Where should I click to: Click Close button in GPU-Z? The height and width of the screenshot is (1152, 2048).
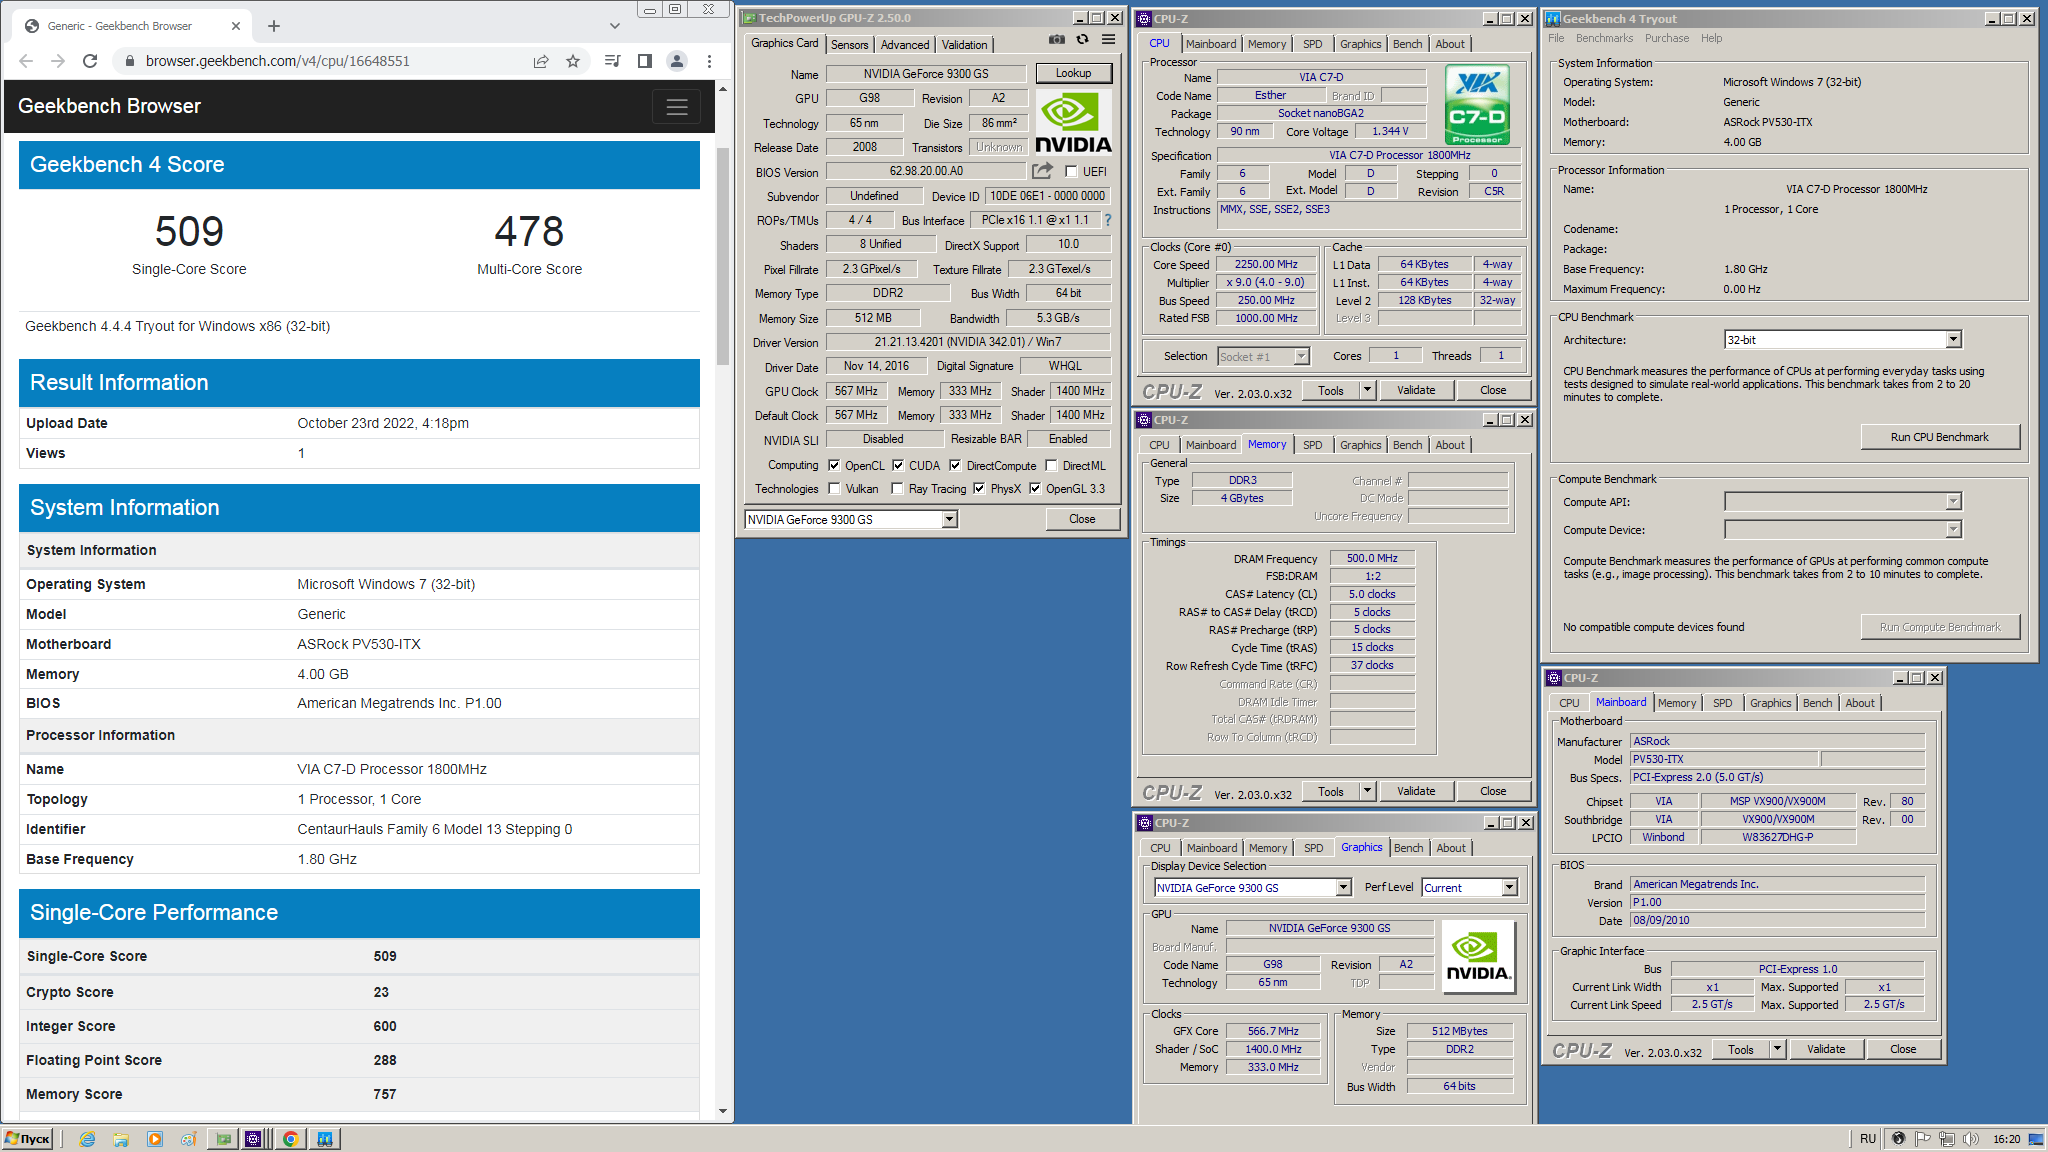point(1081,519)
